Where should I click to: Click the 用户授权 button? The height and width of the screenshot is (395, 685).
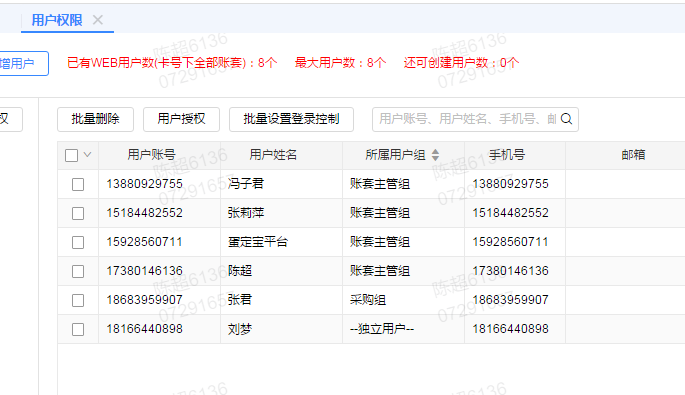click(x=181, y=119)
